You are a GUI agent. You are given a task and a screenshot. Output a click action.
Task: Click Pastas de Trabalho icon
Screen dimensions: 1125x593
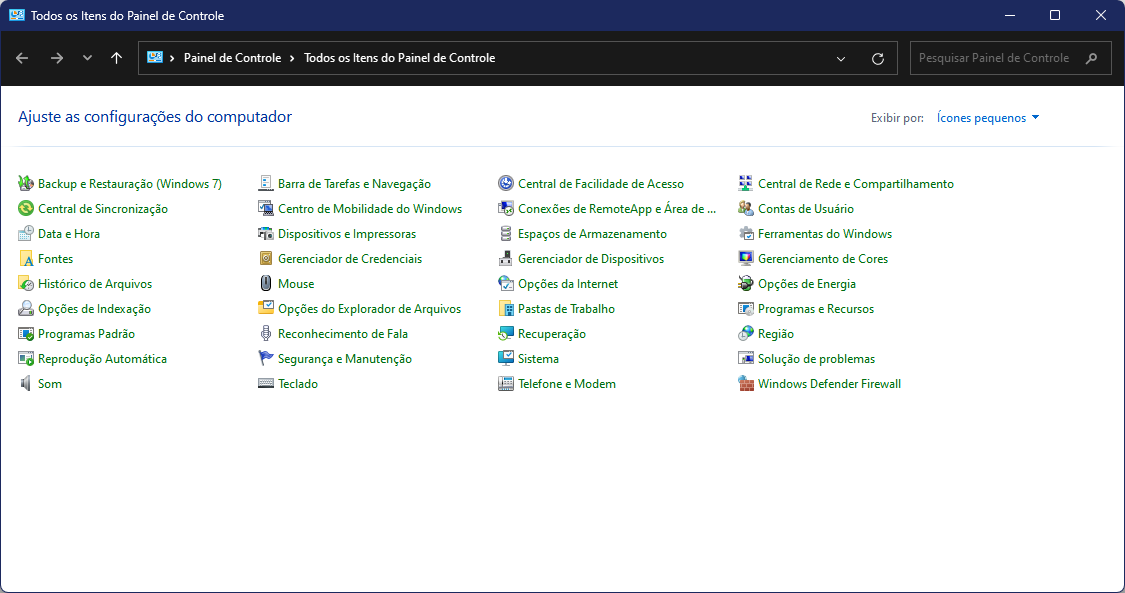506,309
